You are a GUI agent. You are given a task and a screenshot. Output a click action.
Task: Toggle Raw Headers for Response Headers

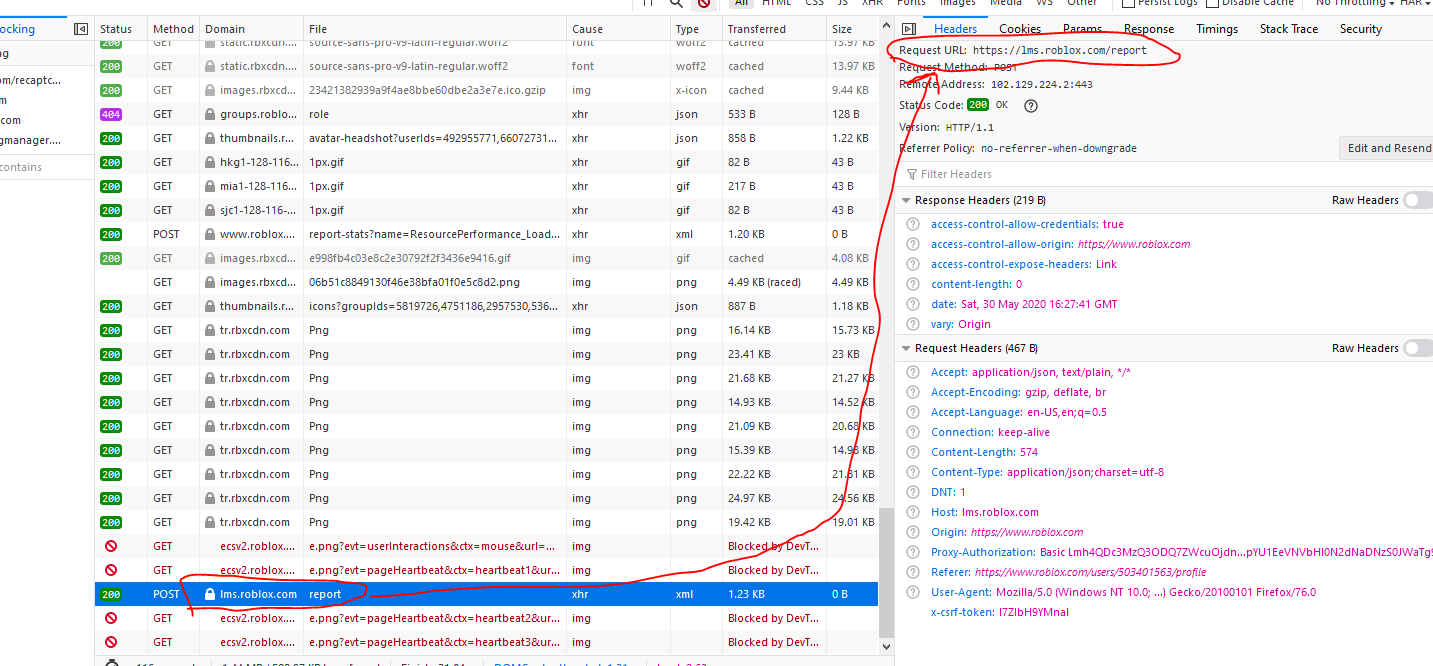1416,200
